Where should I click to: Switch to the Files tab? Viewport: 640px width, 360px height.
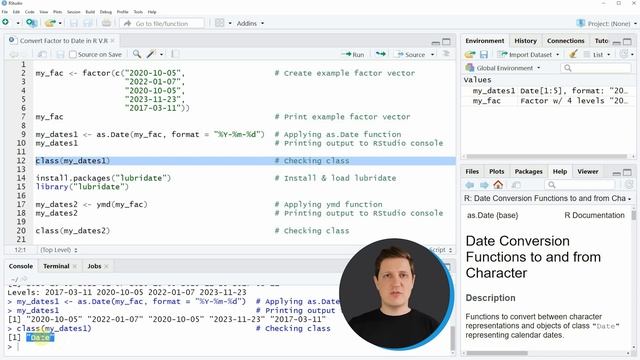[472, 171]
